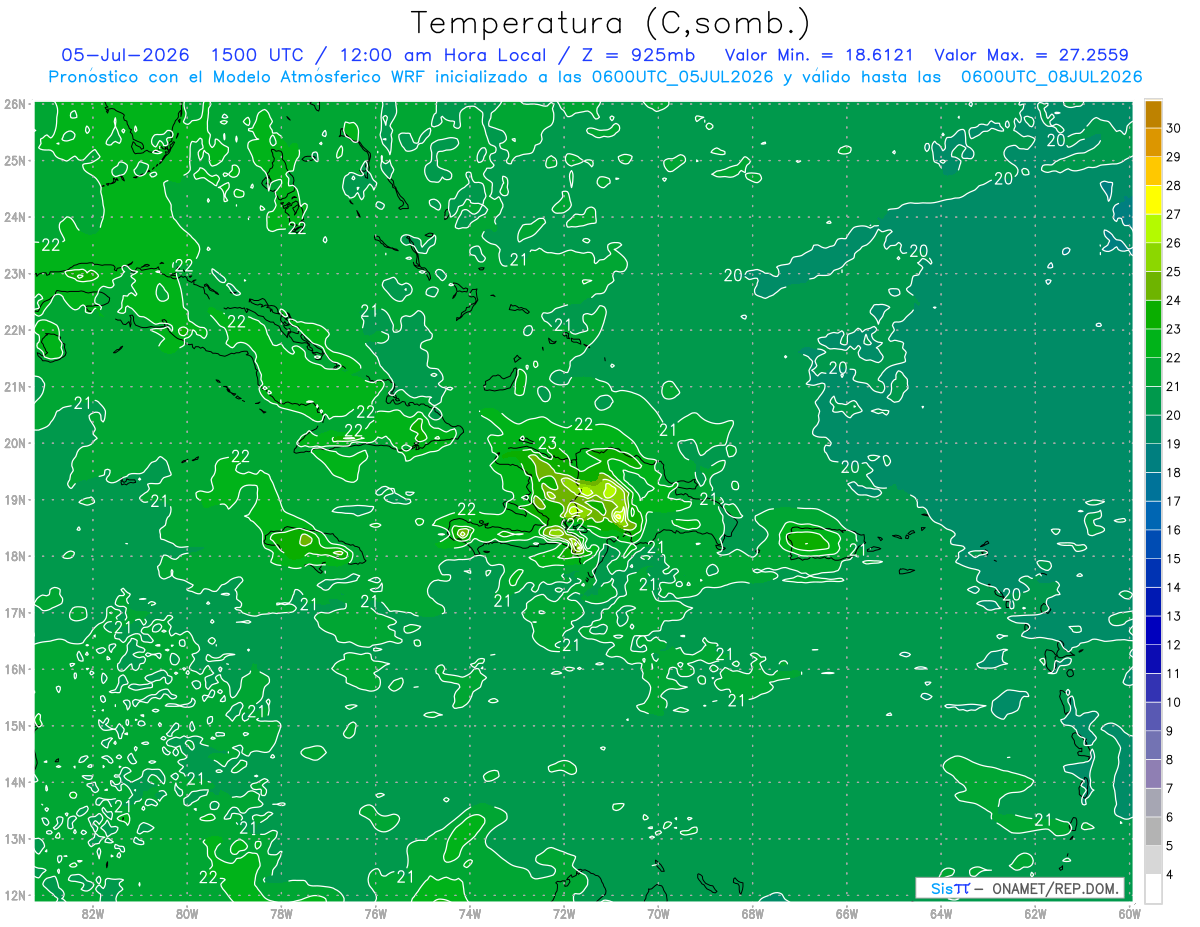
Task: Select the "Z = 925mb" level text
Action: (638, 55)
